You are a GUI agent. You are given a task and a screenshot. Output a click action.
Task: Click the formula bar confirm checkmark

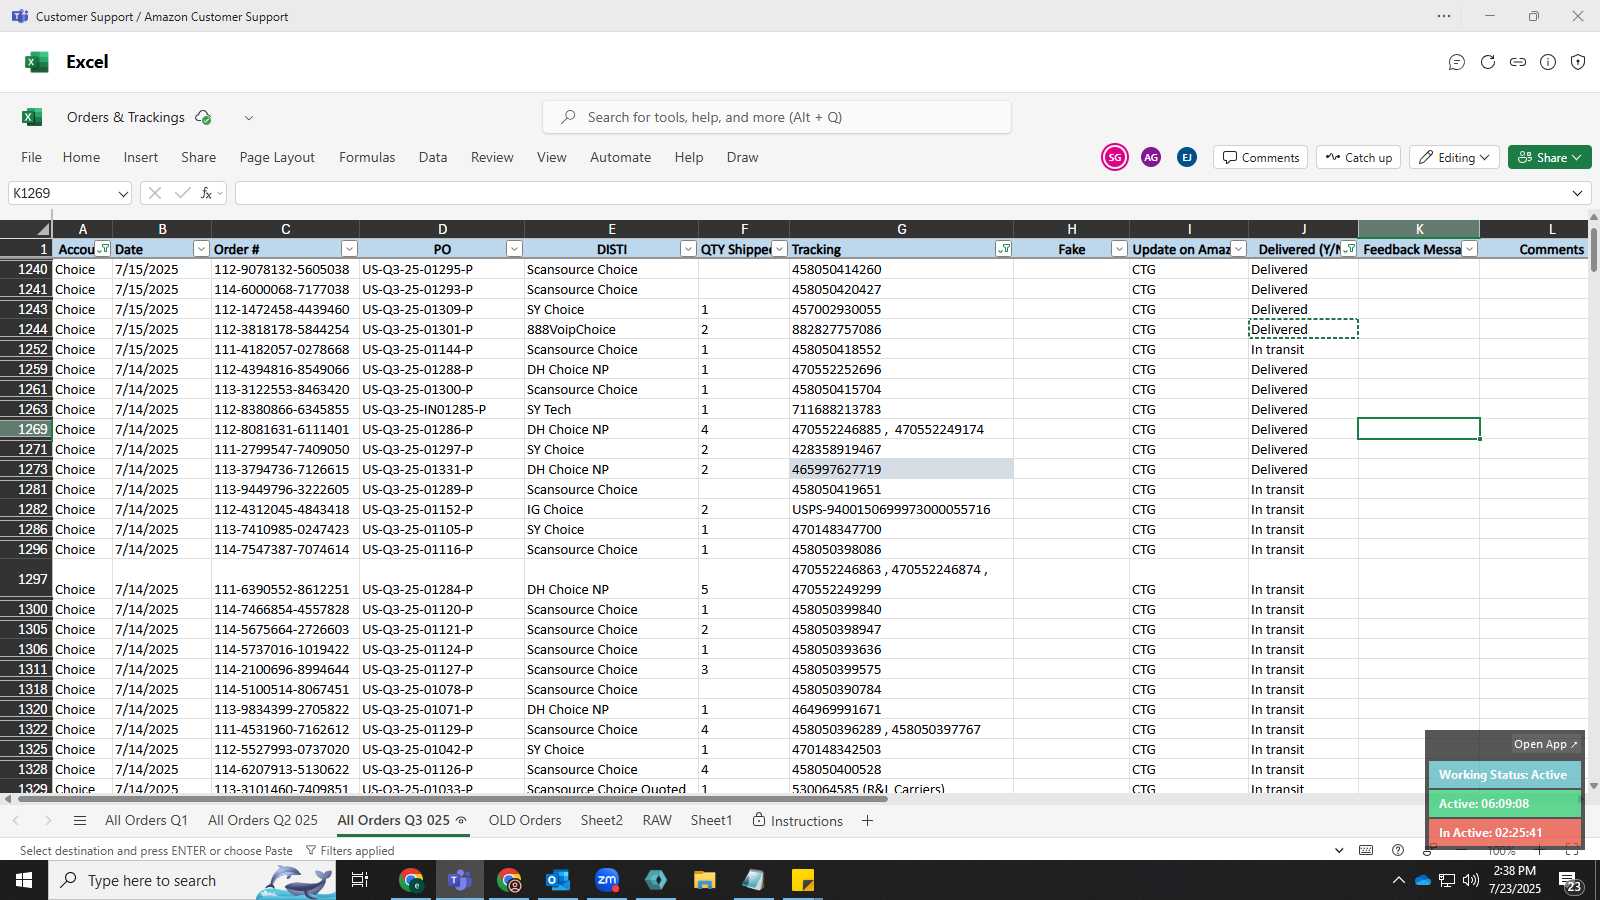click(182, 193)
